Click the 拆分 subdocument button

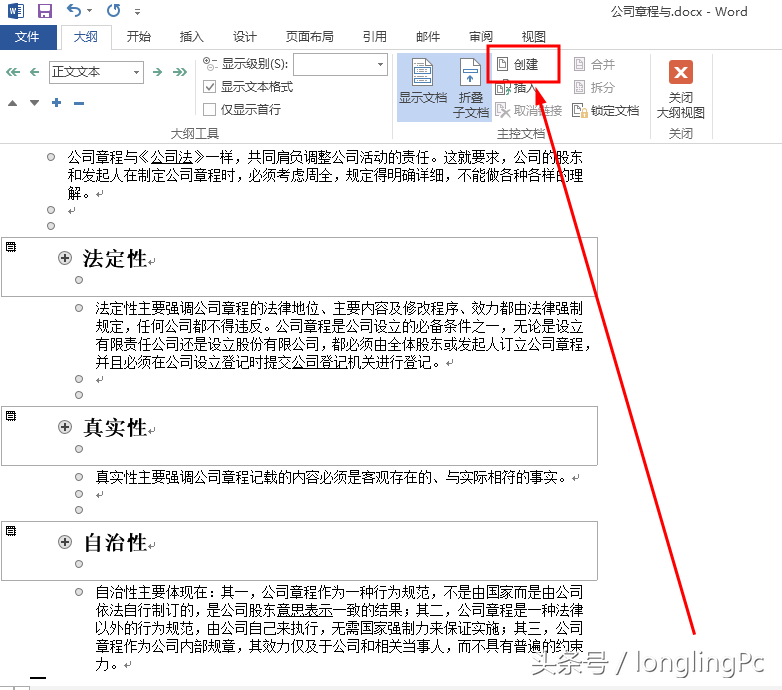click(x=594, y=88)
